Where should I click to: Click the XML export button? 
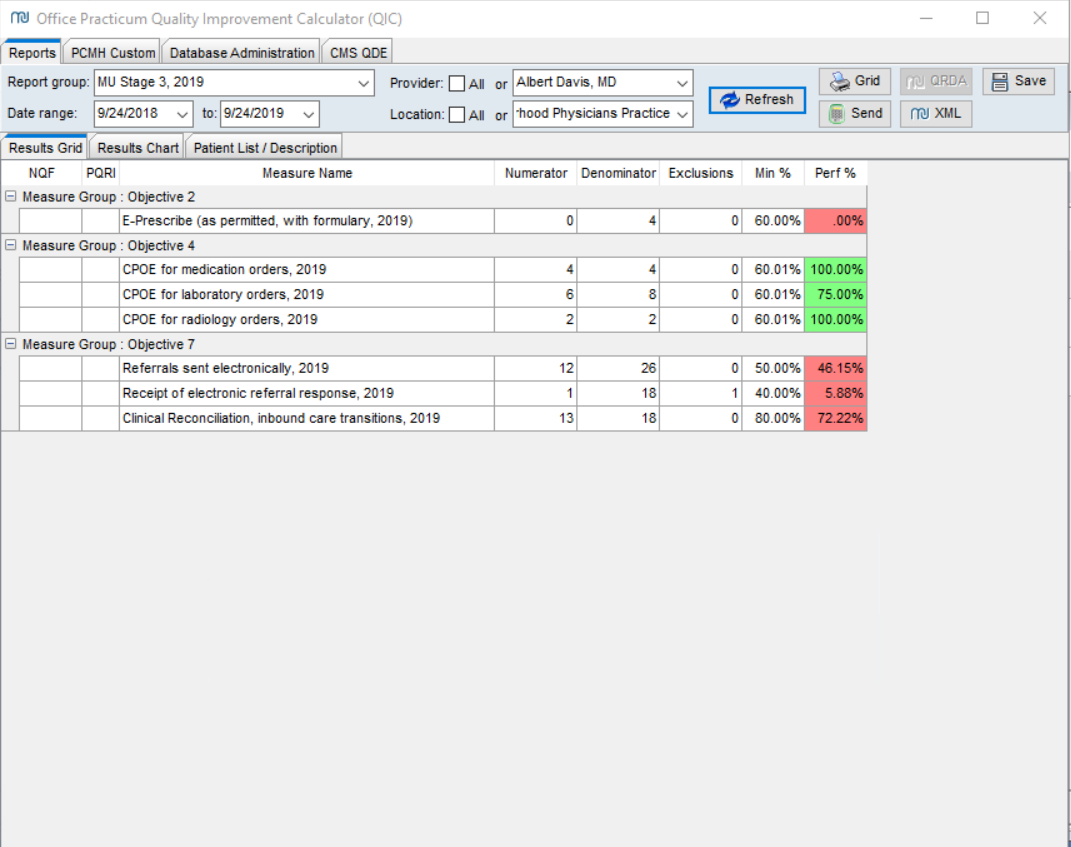936,113
